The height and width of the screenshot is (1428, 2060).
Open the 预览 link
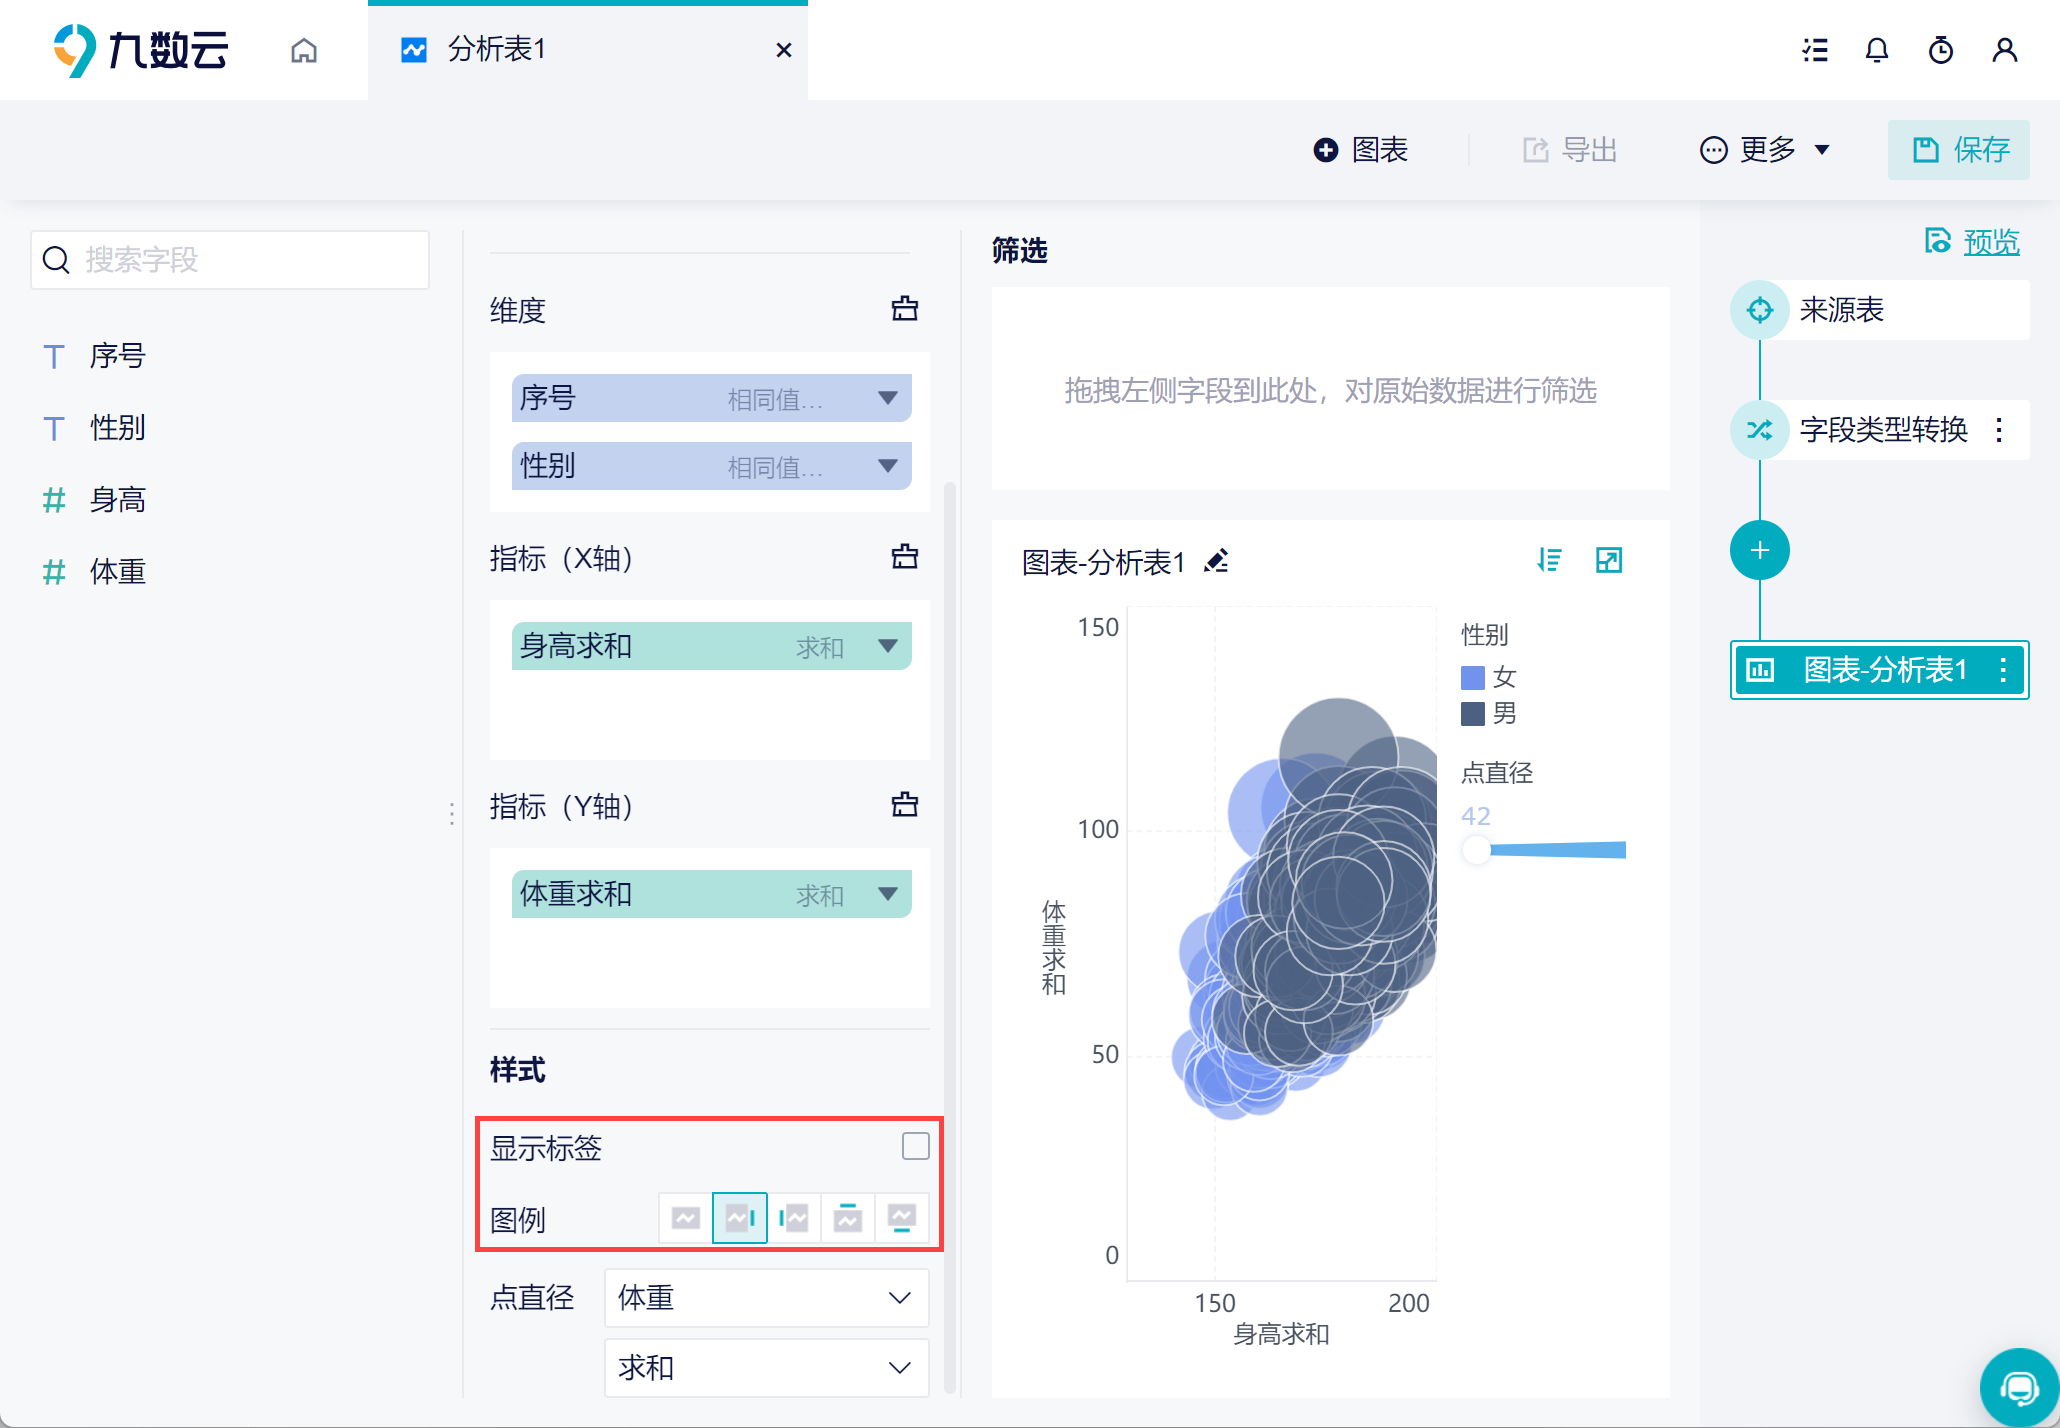coord(1990,241)
